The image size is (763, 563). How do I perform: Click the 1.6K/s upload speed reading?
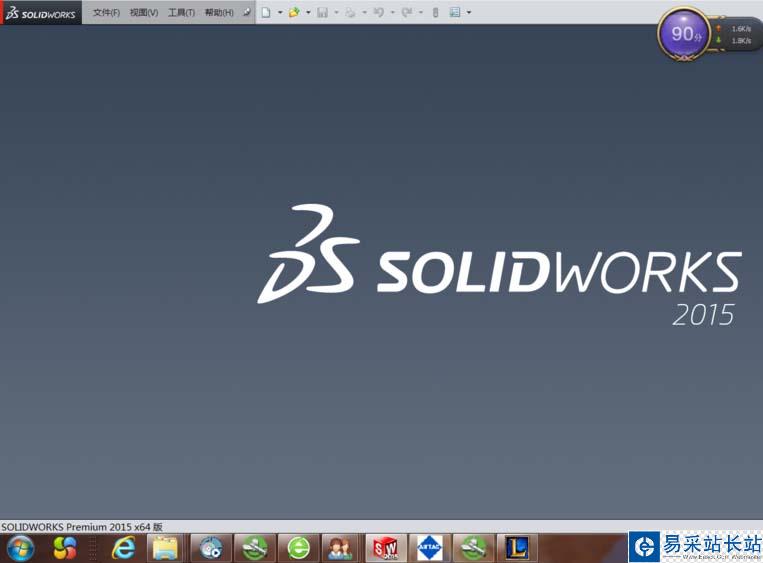coord(741,29)
